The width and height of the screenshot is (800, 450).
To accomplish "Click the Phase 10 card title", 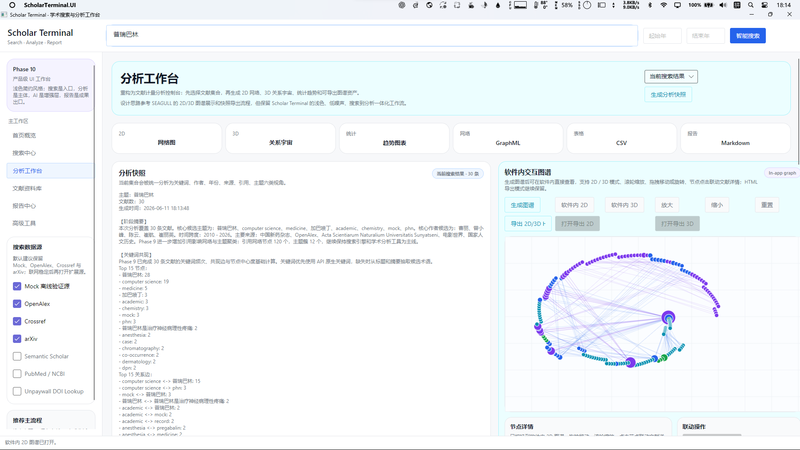I will (x=24, y=69).
